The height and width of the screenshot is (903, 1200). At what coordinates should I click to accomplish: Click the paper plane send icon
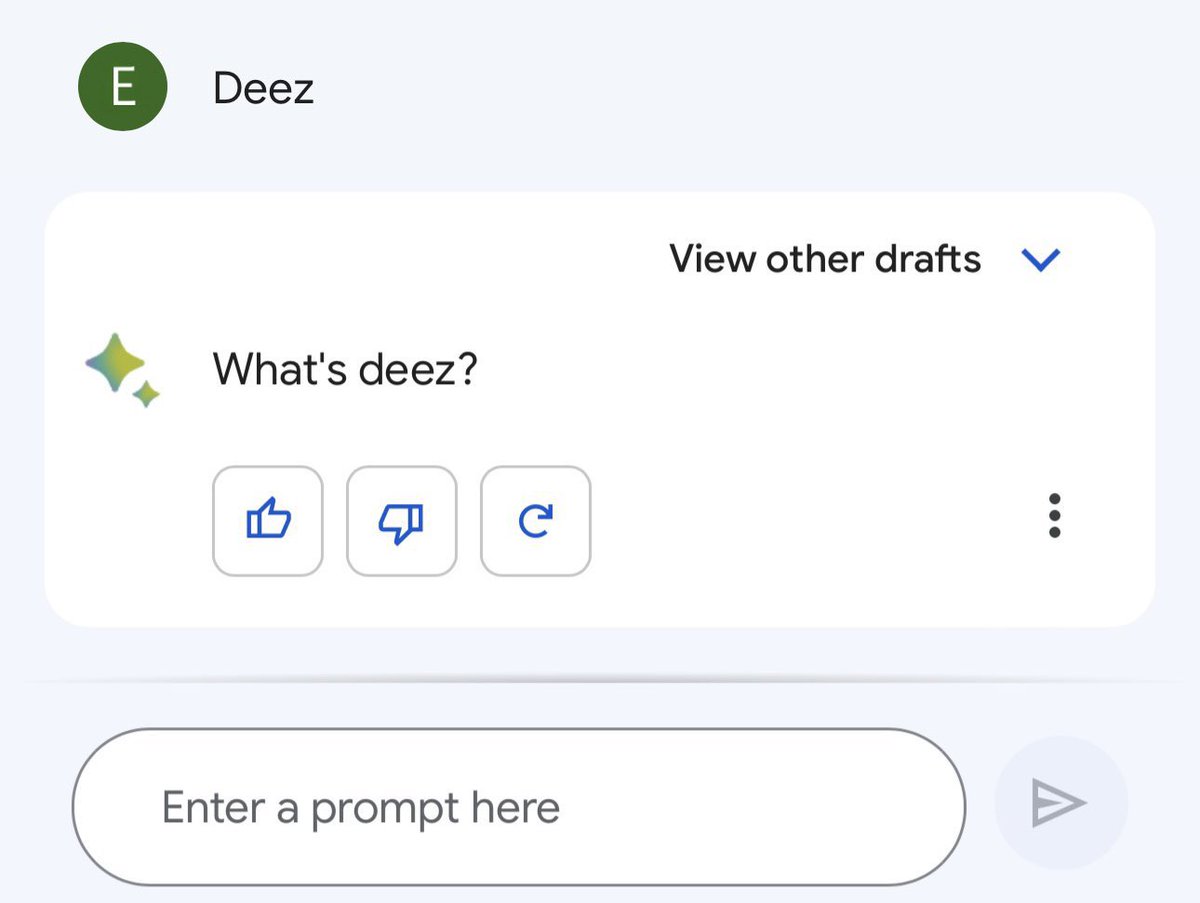[x=1060, y=803]
